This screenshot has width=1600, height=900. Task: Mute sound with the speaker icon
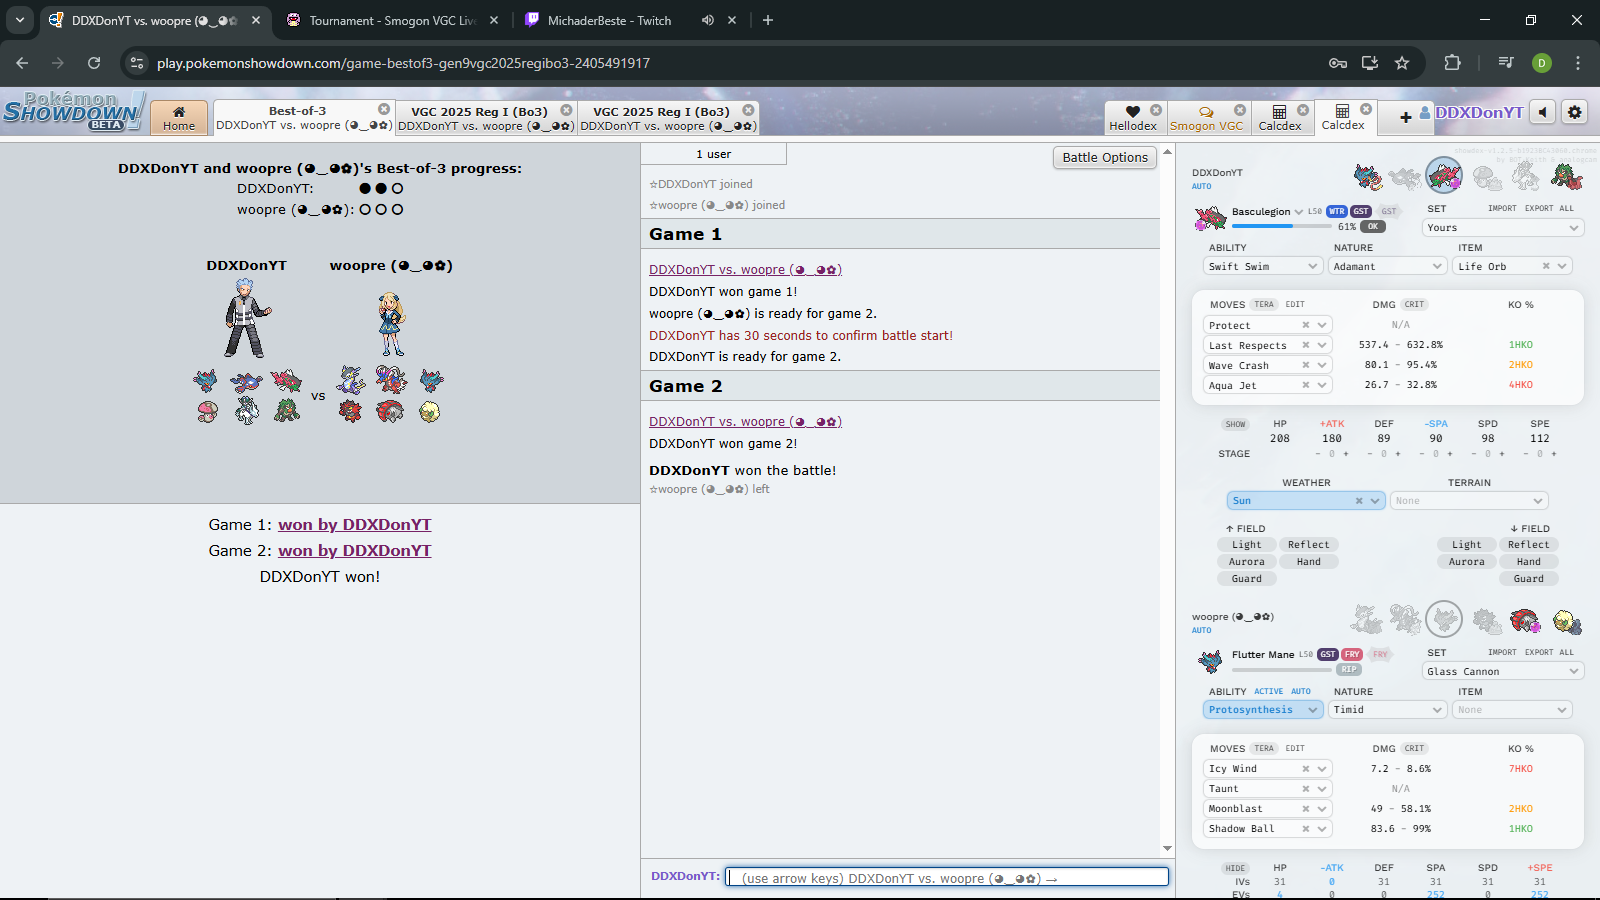(1543, 112)
